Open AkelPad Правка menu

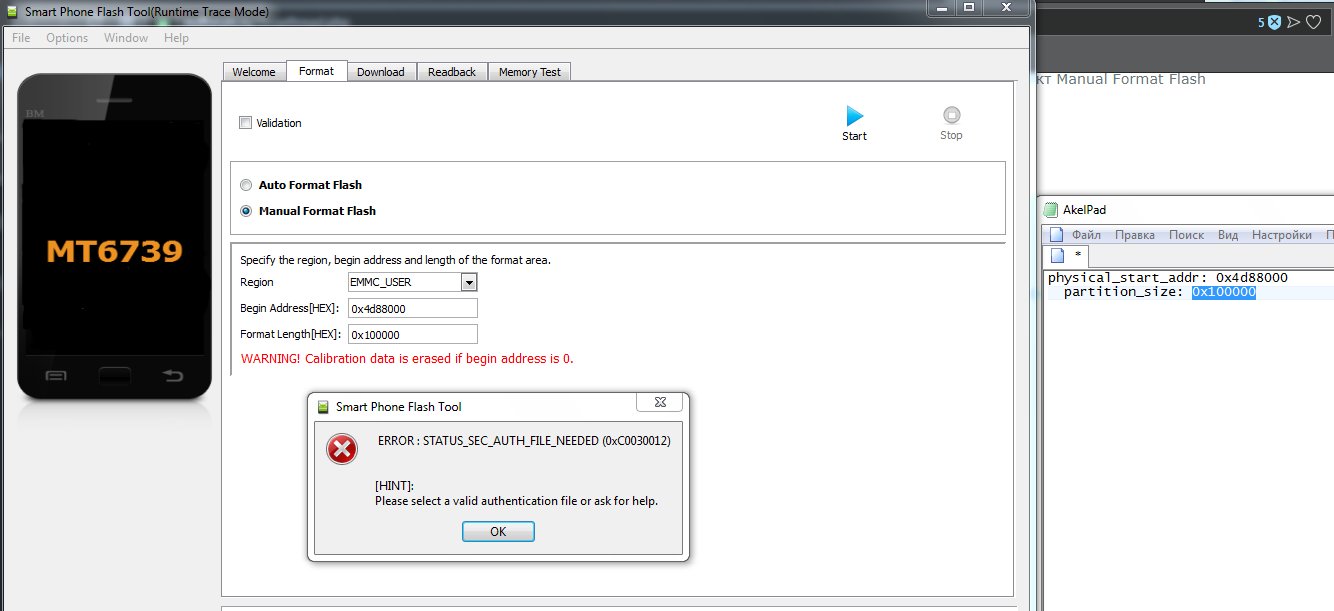1135,235
